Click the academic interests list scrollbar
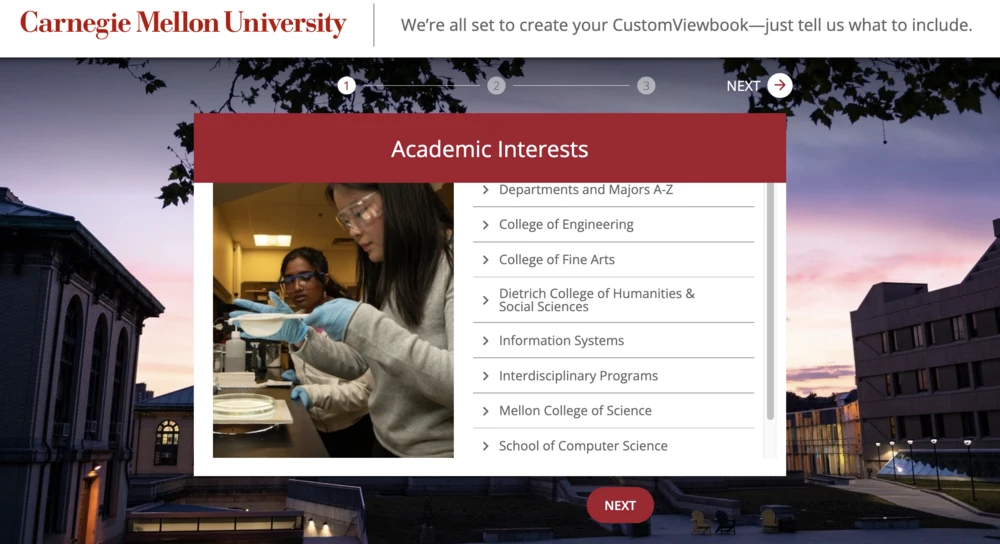This screenshot has height=544, width=1000. point(770,301)
